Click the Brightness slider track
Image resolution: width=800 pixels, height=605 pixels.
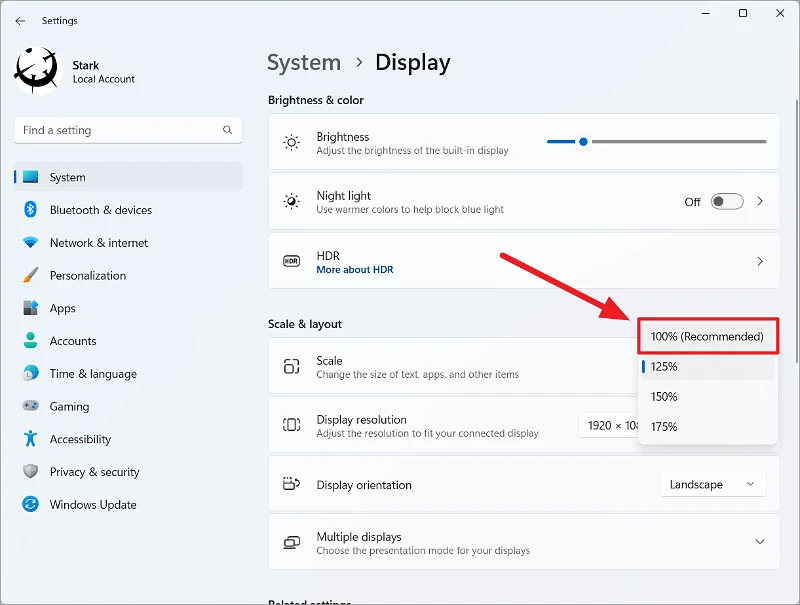(x=657, y=141)
